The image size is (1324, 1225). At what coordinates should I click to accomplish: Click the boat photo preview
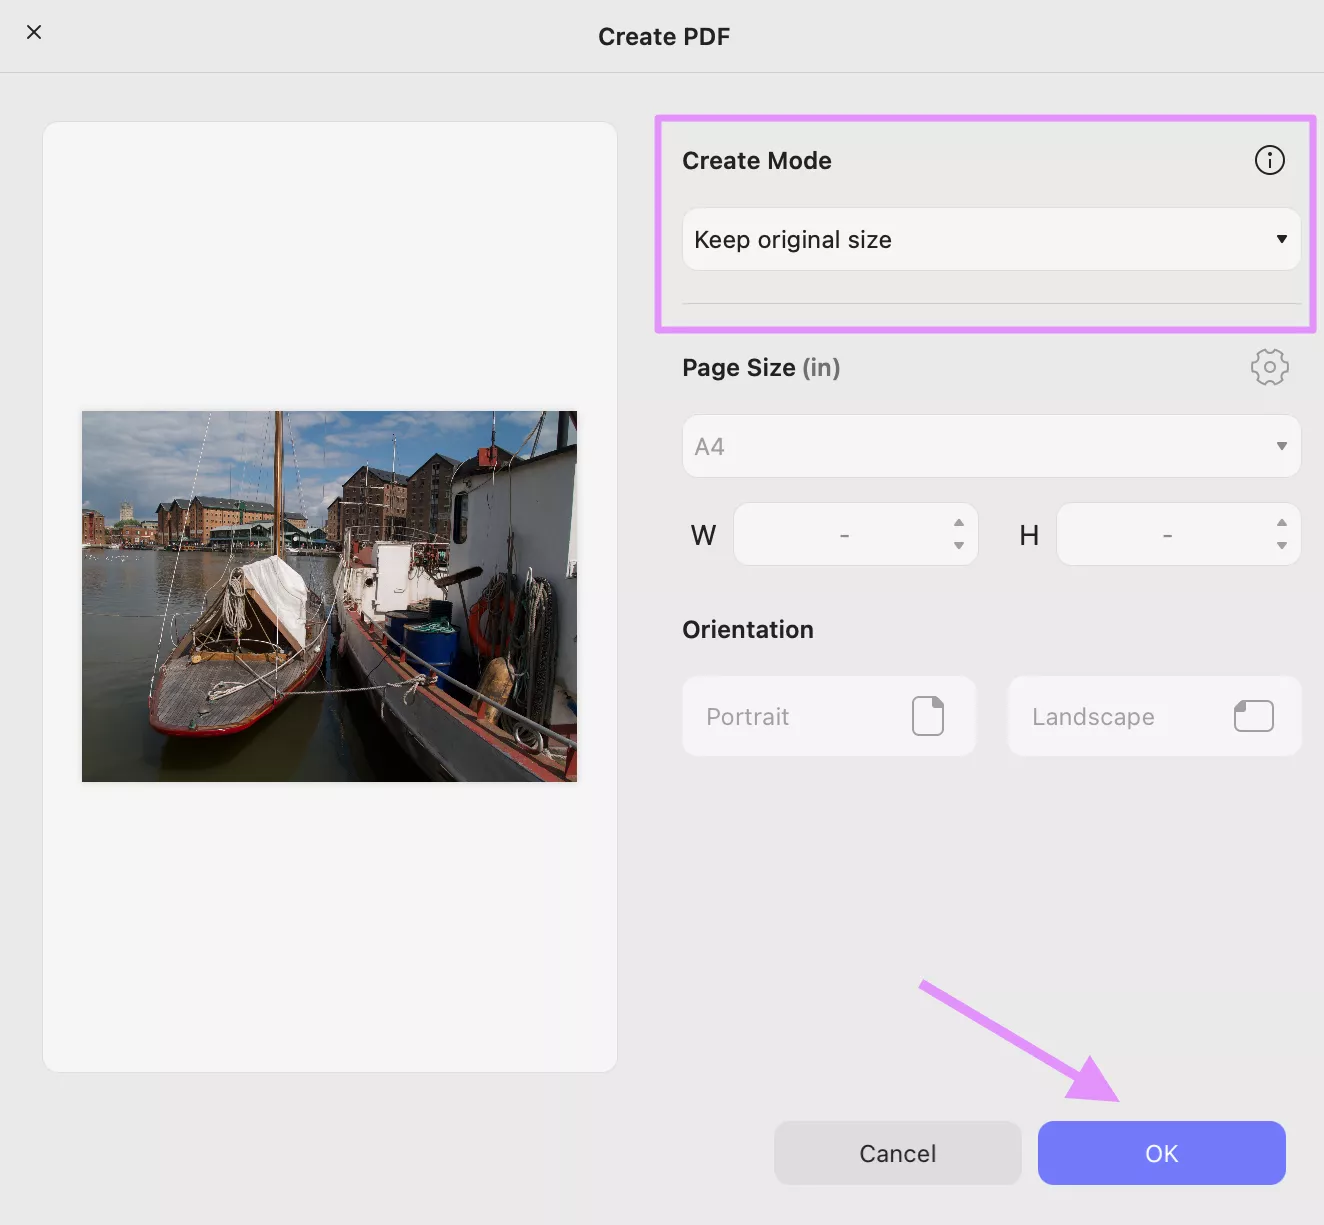pyautogui.click(x=329, y=596)
